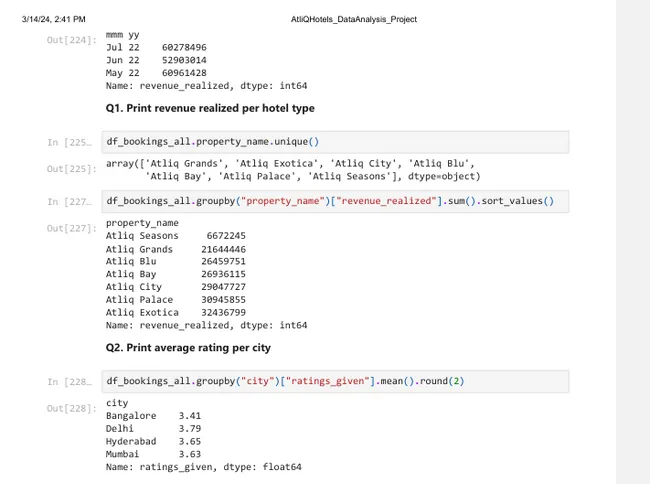
Task: Click the groupby property_name revenue code cell
Action: click(335, 201)
